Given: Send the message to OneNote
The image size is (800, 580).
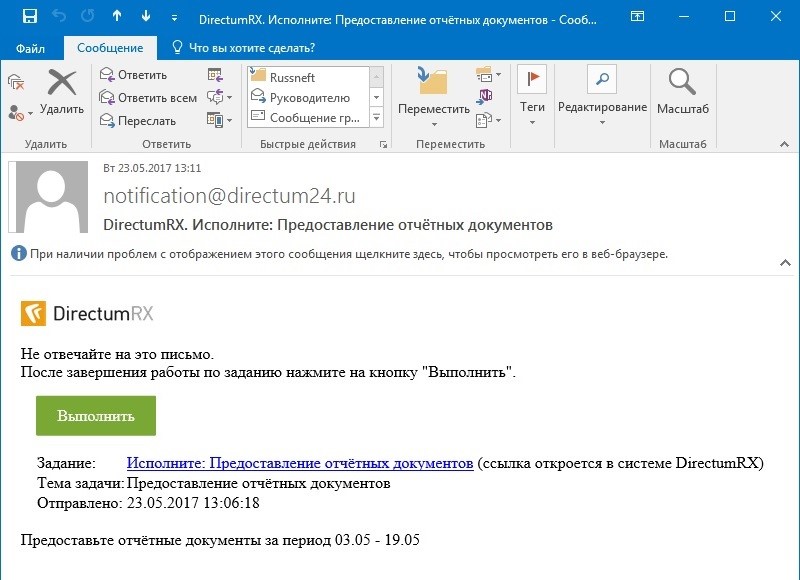Looking at the screenshot, I should 485,96.
